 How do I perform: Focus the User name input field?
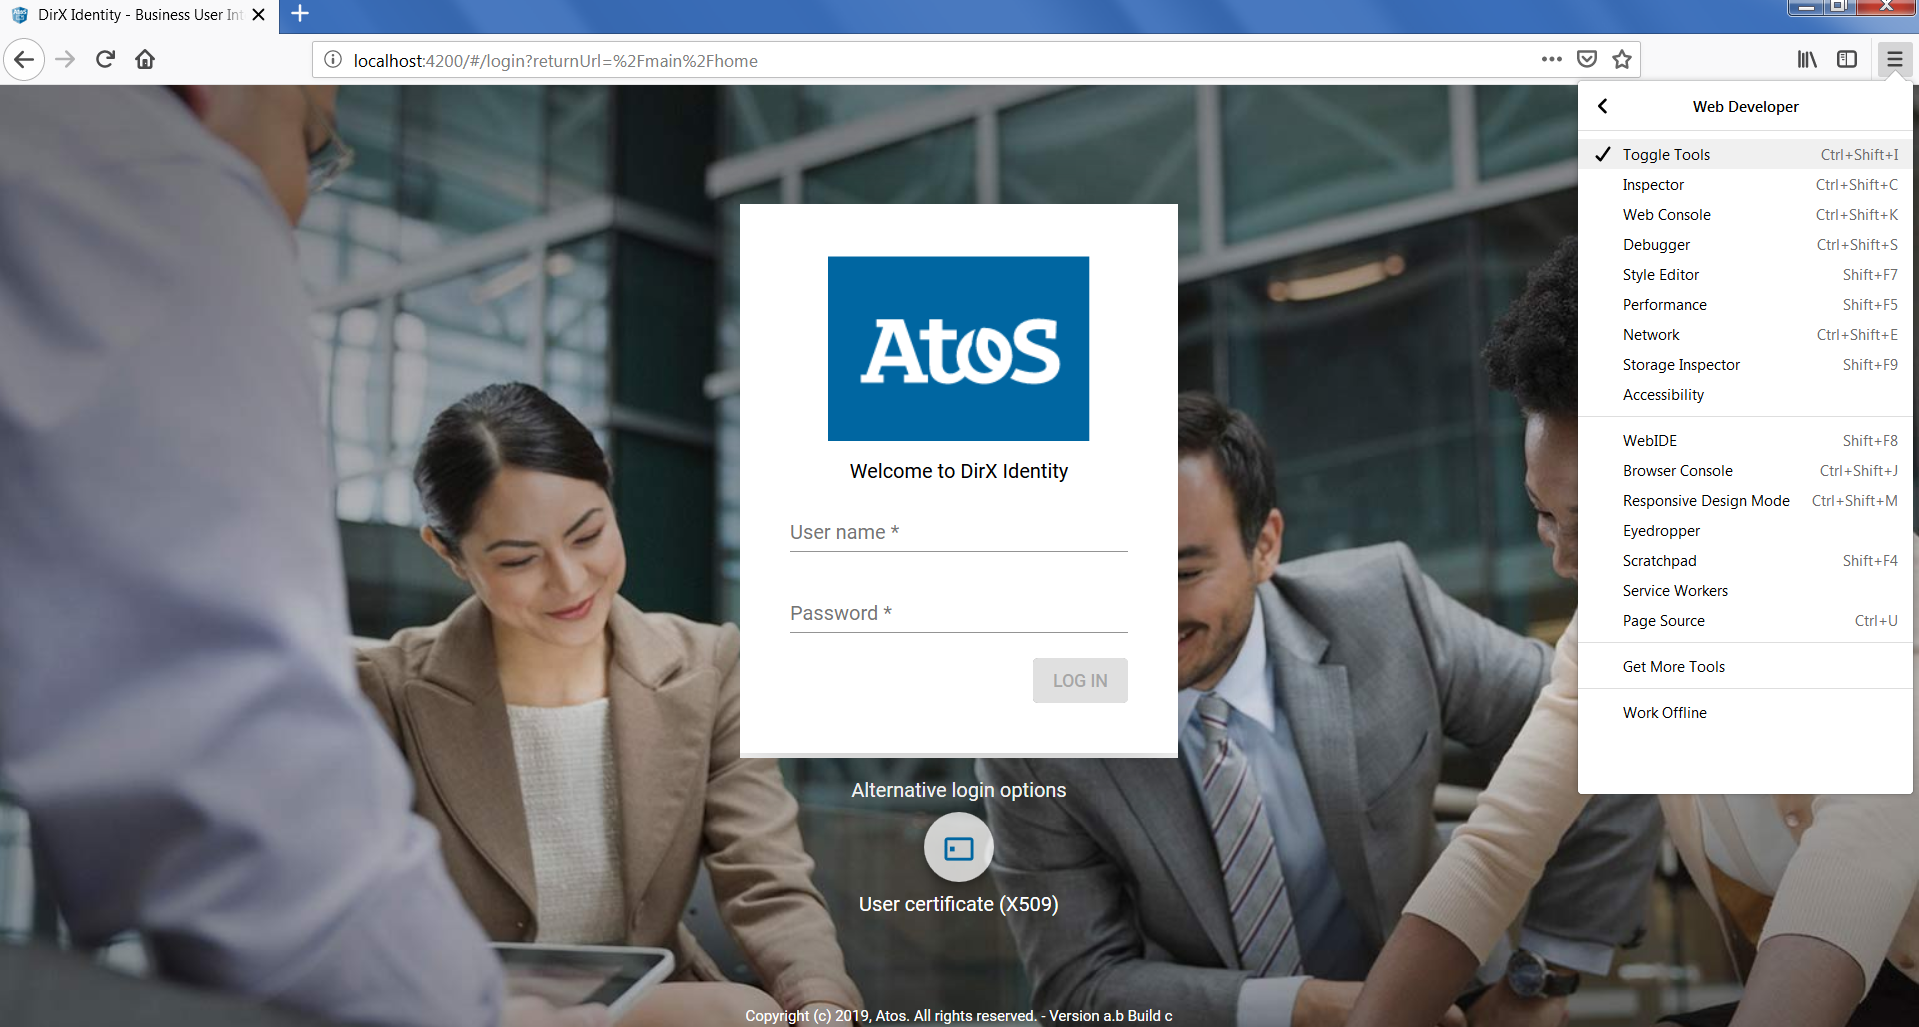pyautogui.click(x=958, y=533)
